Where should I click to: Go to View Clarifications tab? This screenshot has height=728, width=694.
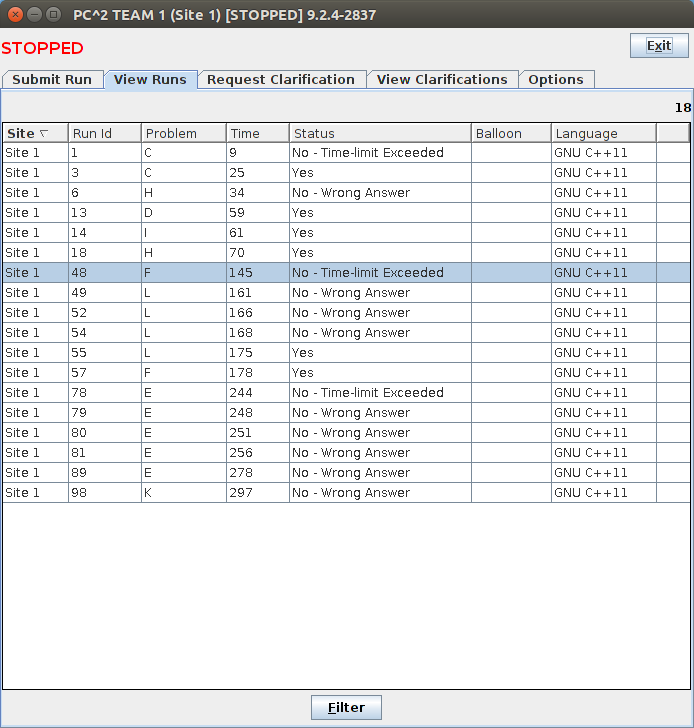tap(442, 80)
